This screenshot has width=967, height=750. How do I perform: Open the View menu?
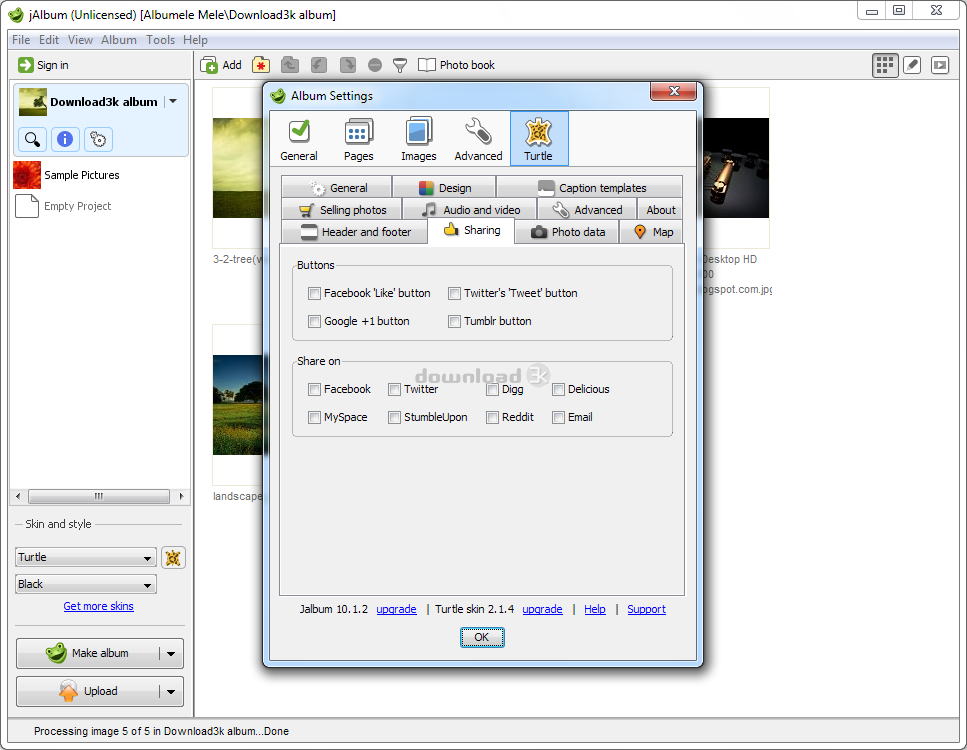pyautogui.click(x=80, y=39)
